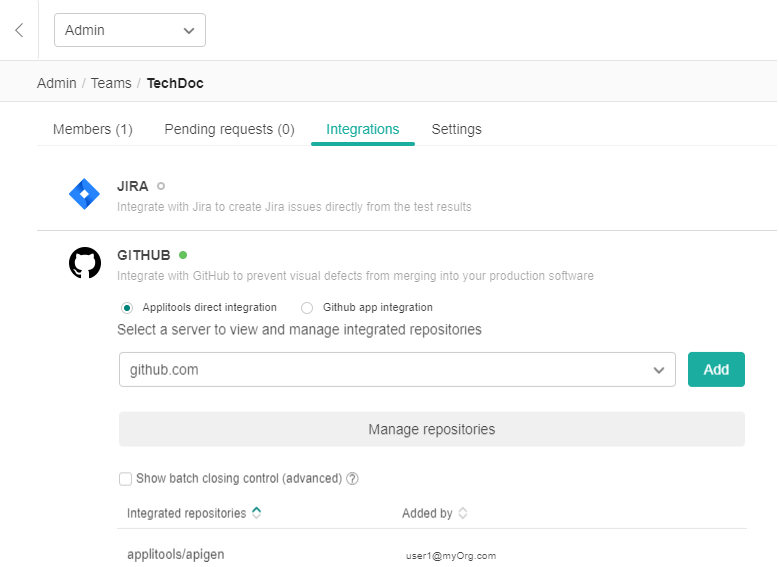Viewport: 779px width, 567px height.
Task: Click the Manage repositories button
Action: [431, 430]
